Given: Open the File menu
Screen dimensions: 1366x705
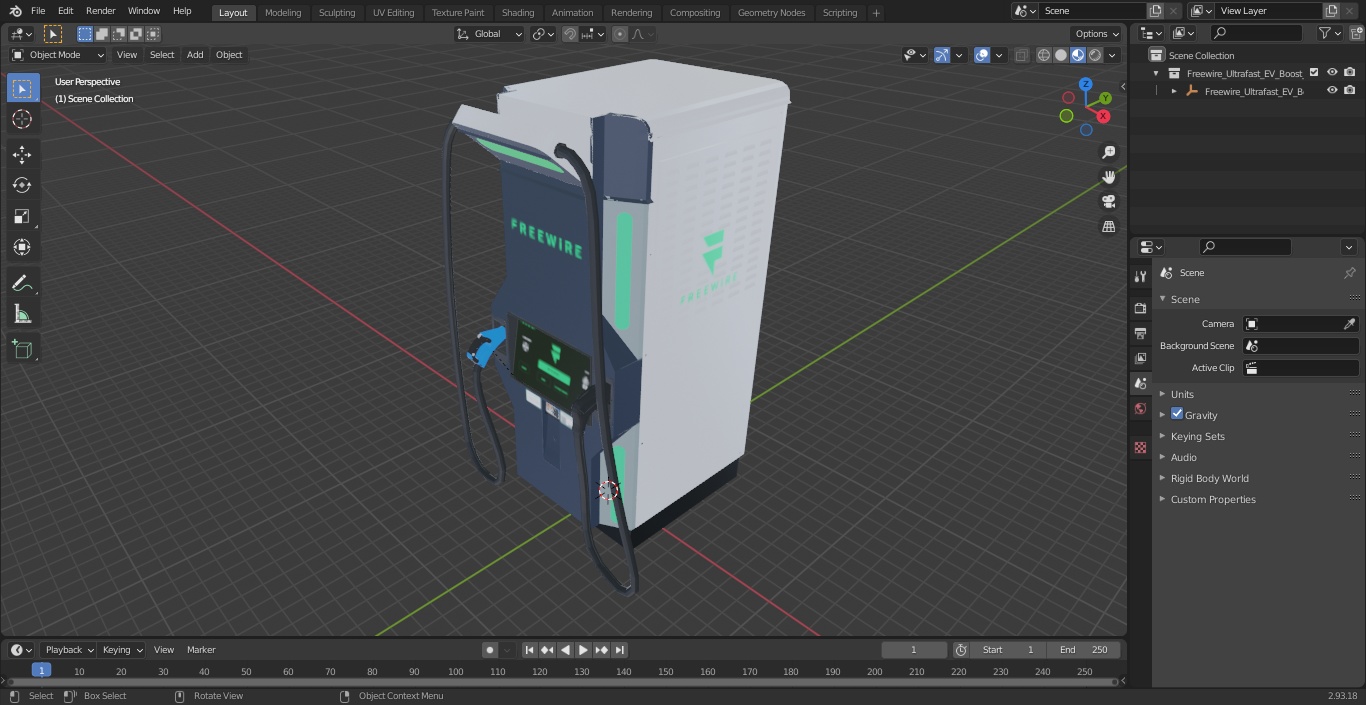Looking at the screenshot, I should coord(38,11).
